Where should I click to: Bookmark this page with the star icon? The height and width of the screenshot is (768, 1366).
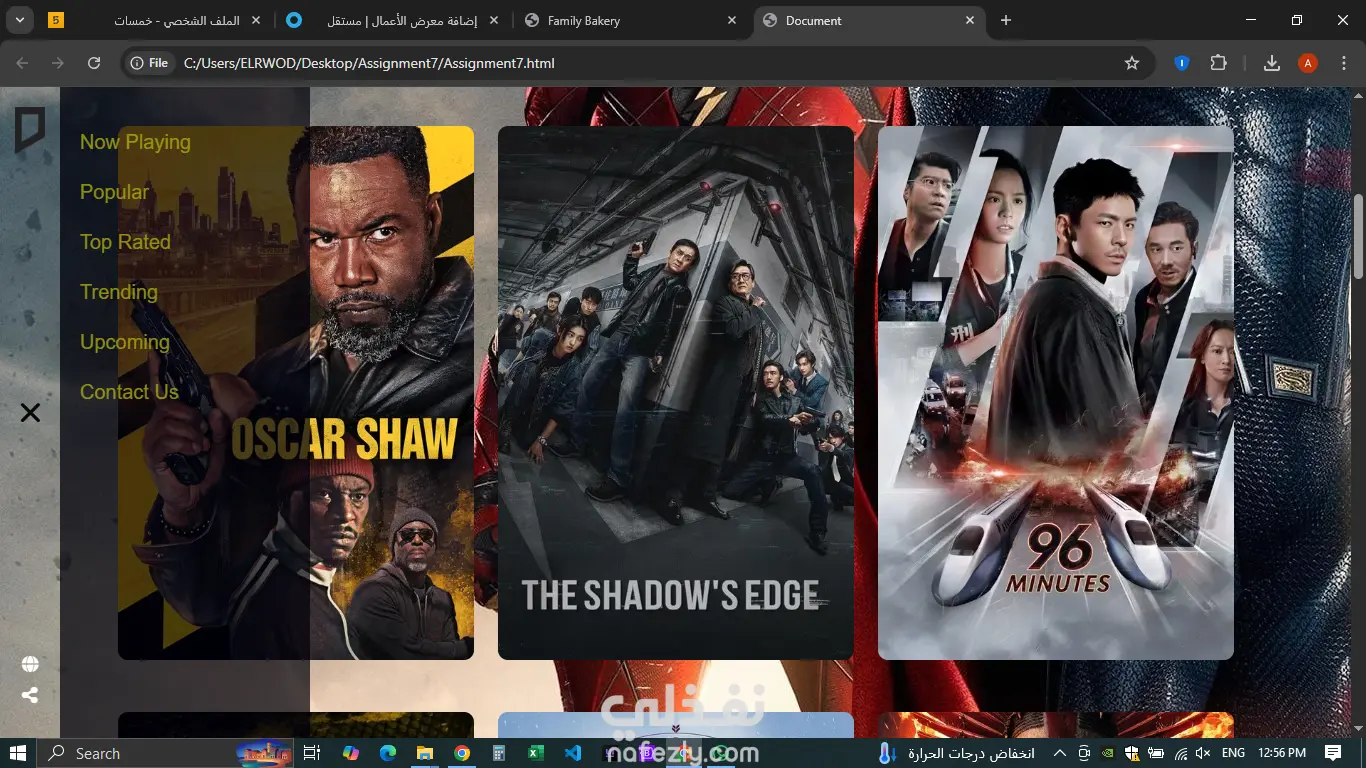point(1132,63)
